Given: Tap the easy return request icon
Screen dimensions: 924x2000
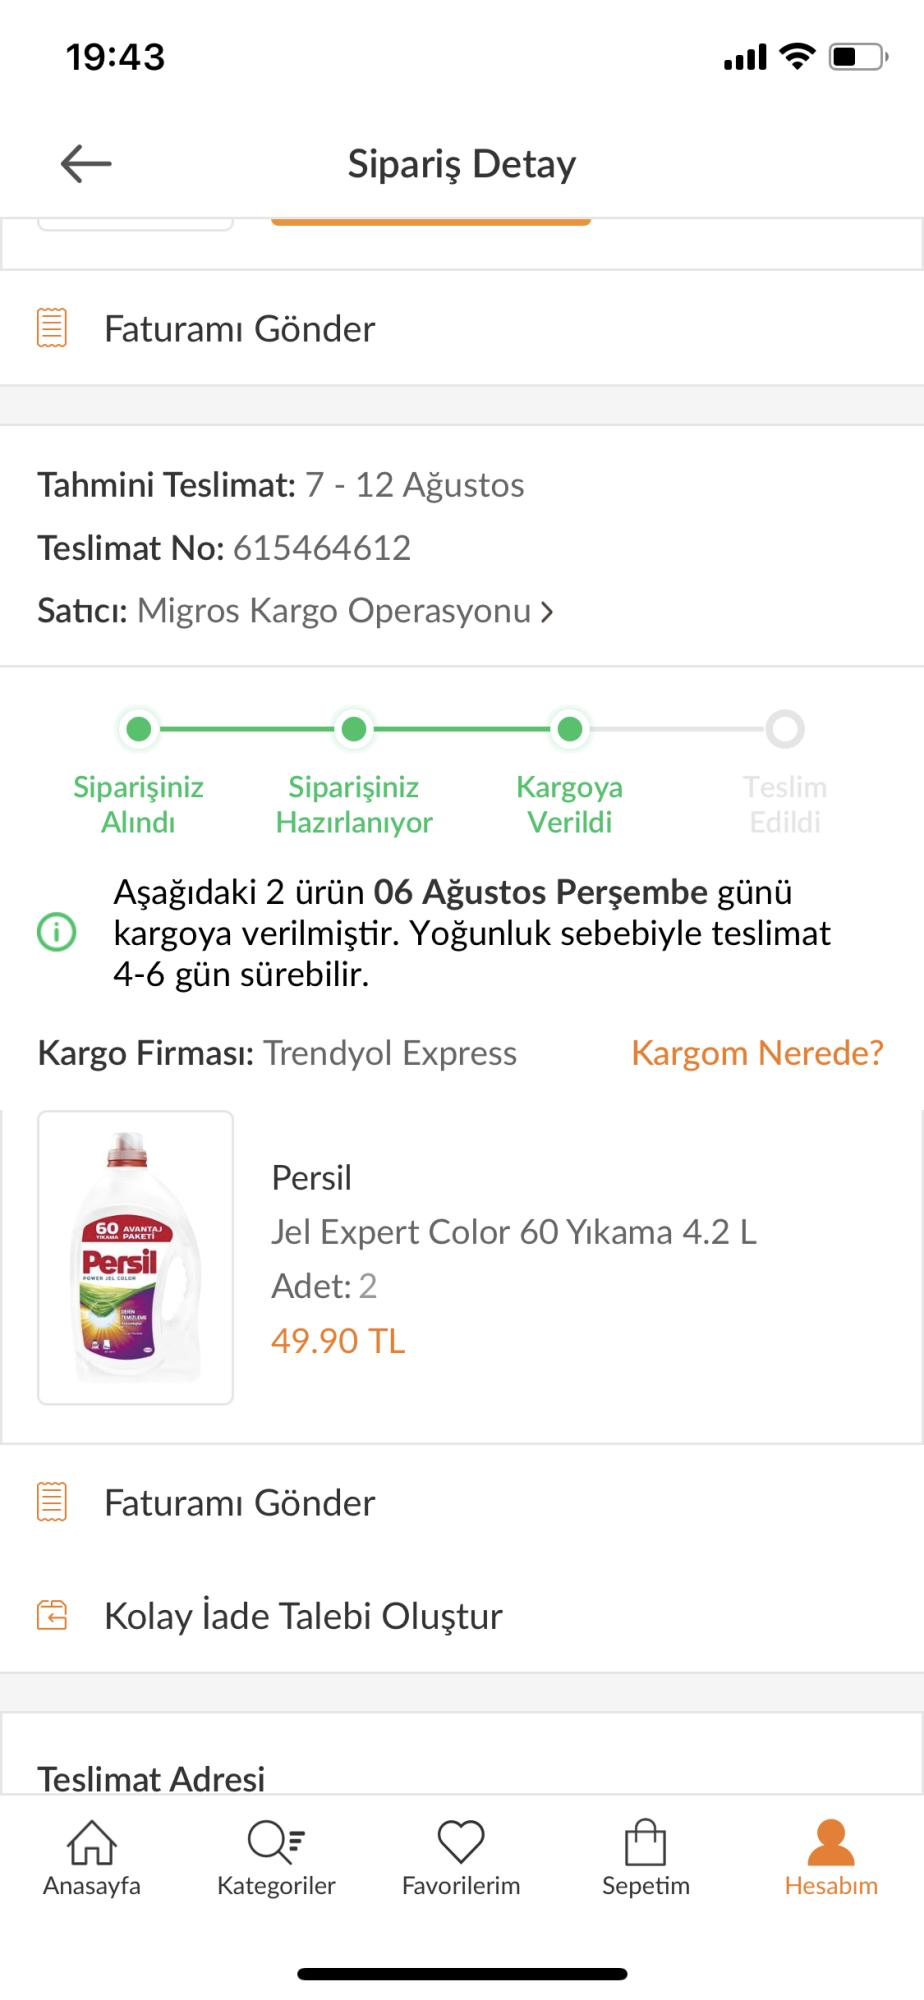Looking at the screenshot, I should (52, 1615).
